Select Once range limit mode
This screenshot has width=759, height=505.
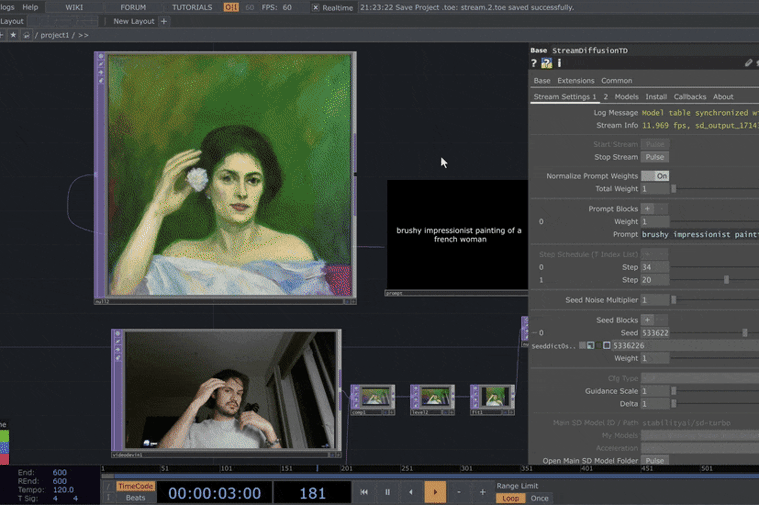[539, 498]
